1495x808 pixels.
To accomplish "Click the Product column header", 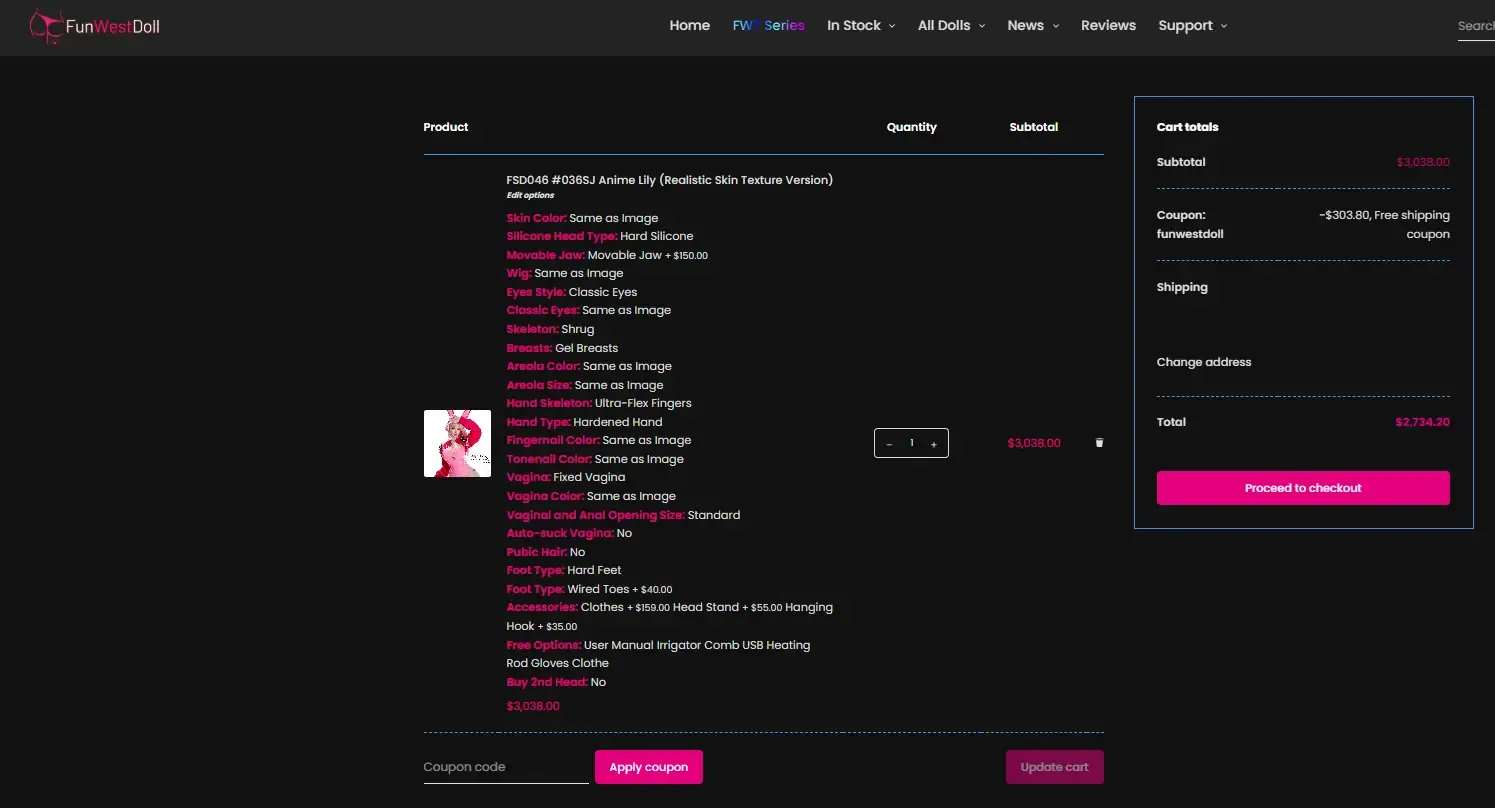I will click(446, 127).
